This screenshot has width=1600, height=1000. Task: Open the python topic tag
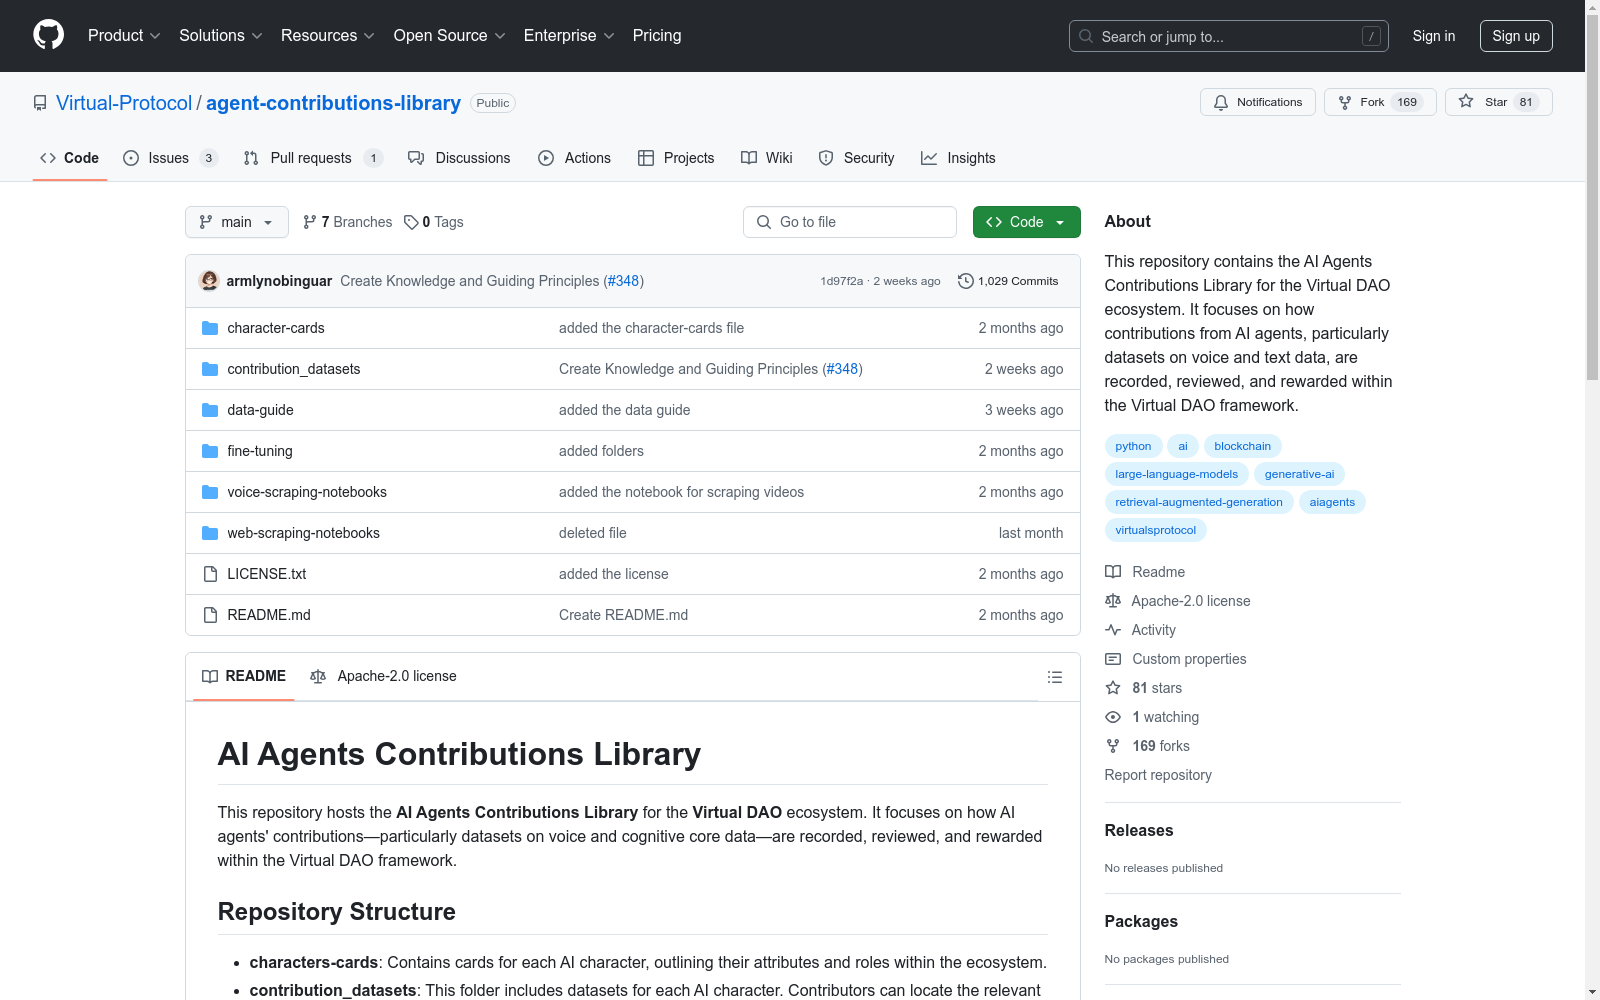pyautogui.click(x=1133, y=446)
